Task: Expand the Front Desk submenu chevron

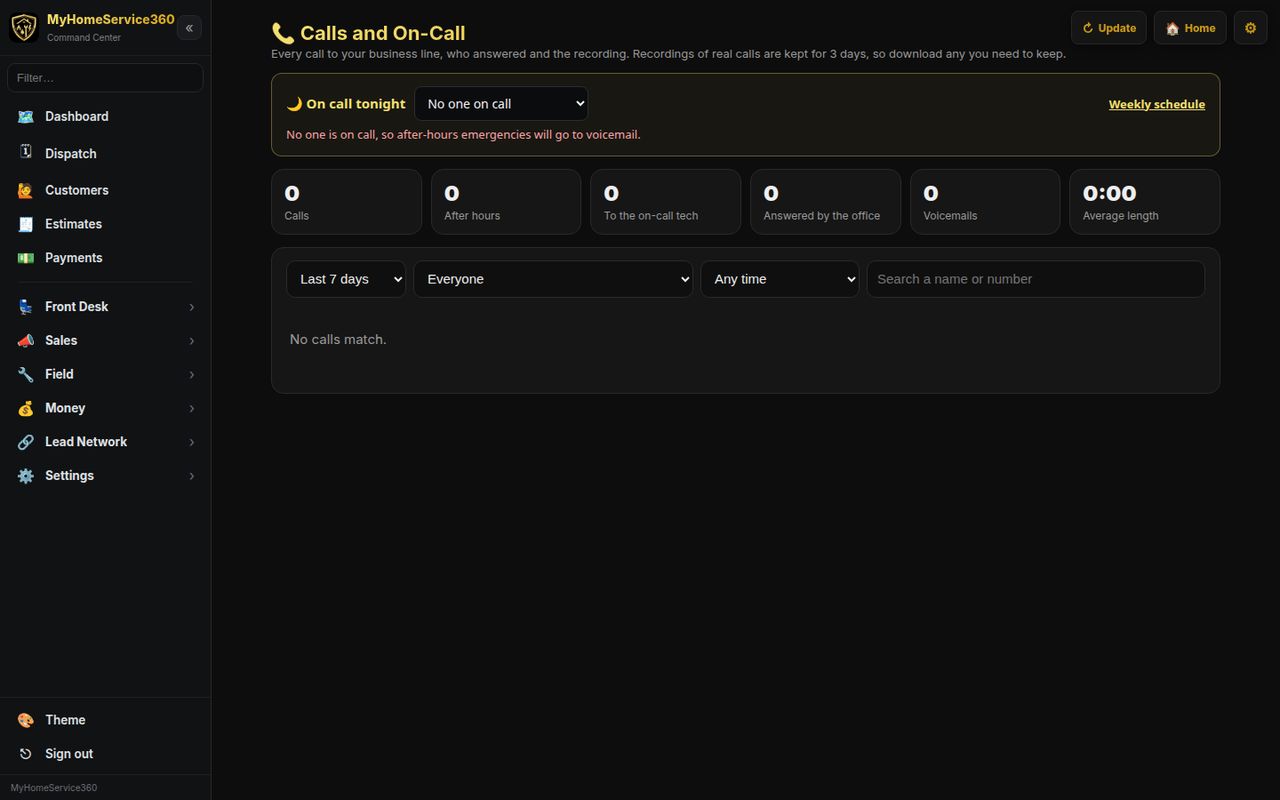Action: point(191,307)
